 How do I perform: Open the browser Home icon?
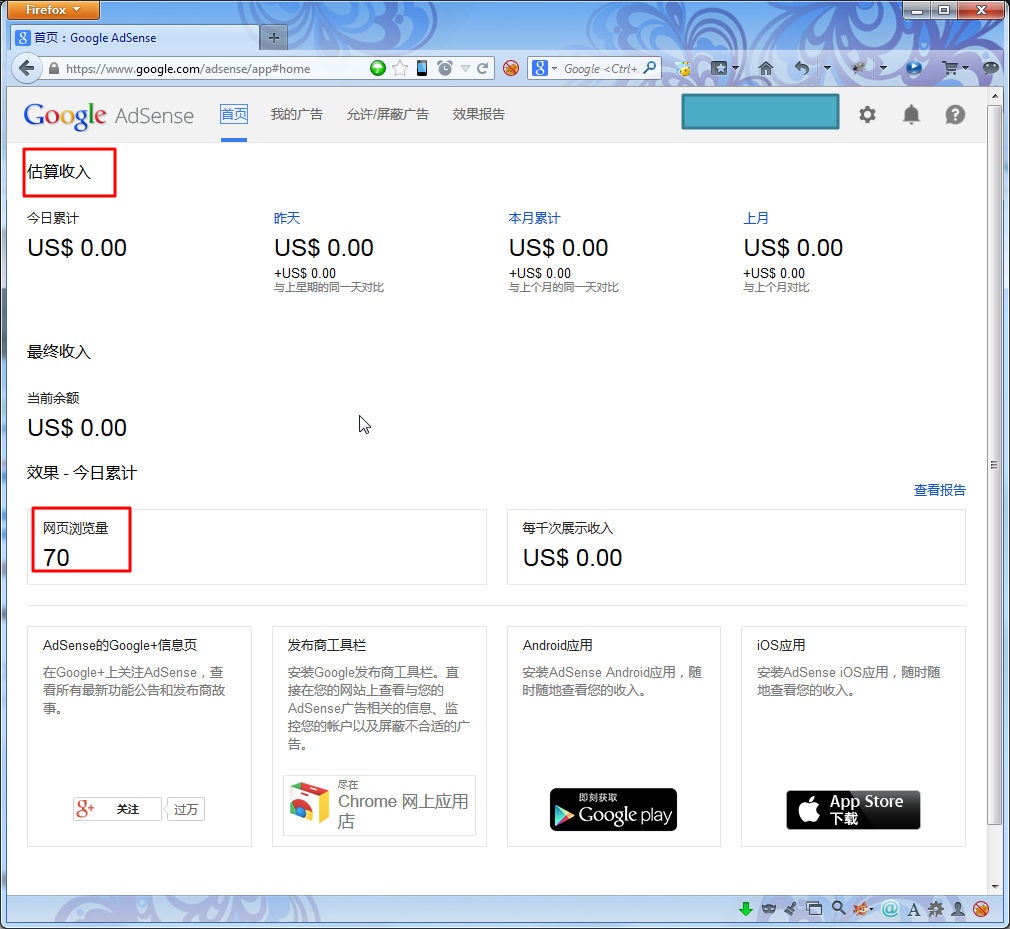(765, 68)
